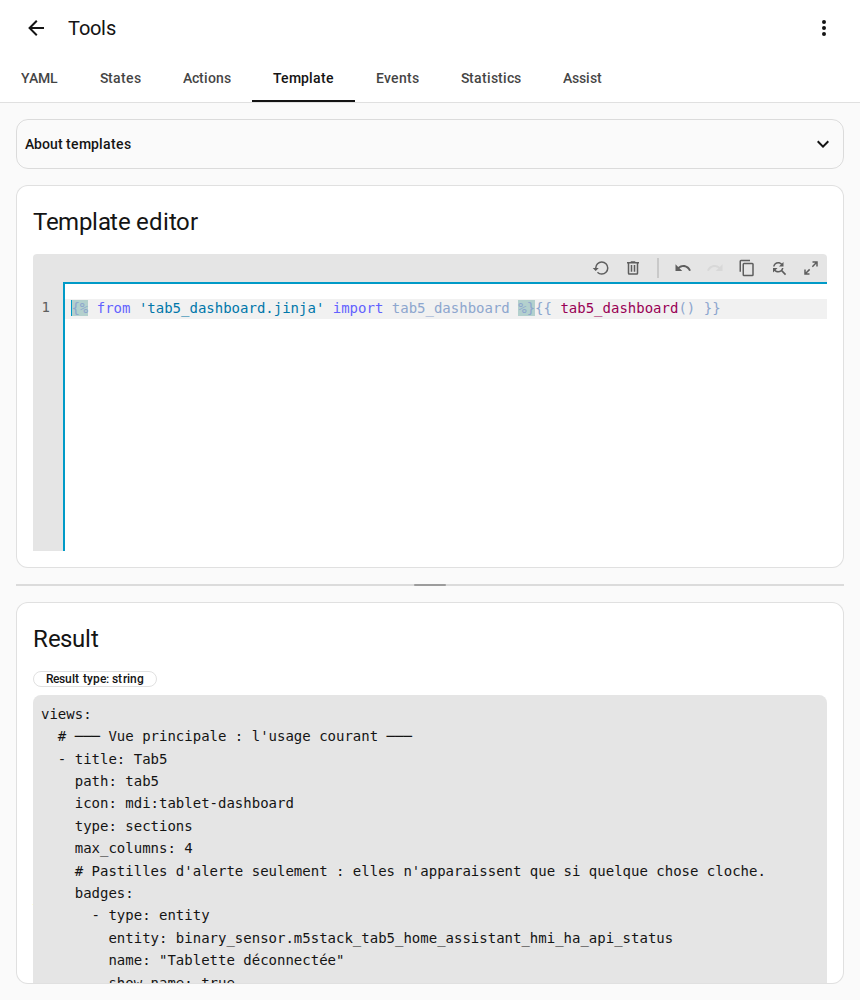The image size is (860, 1000).
Task: Go back with the arrow icon
Action: 36,28
